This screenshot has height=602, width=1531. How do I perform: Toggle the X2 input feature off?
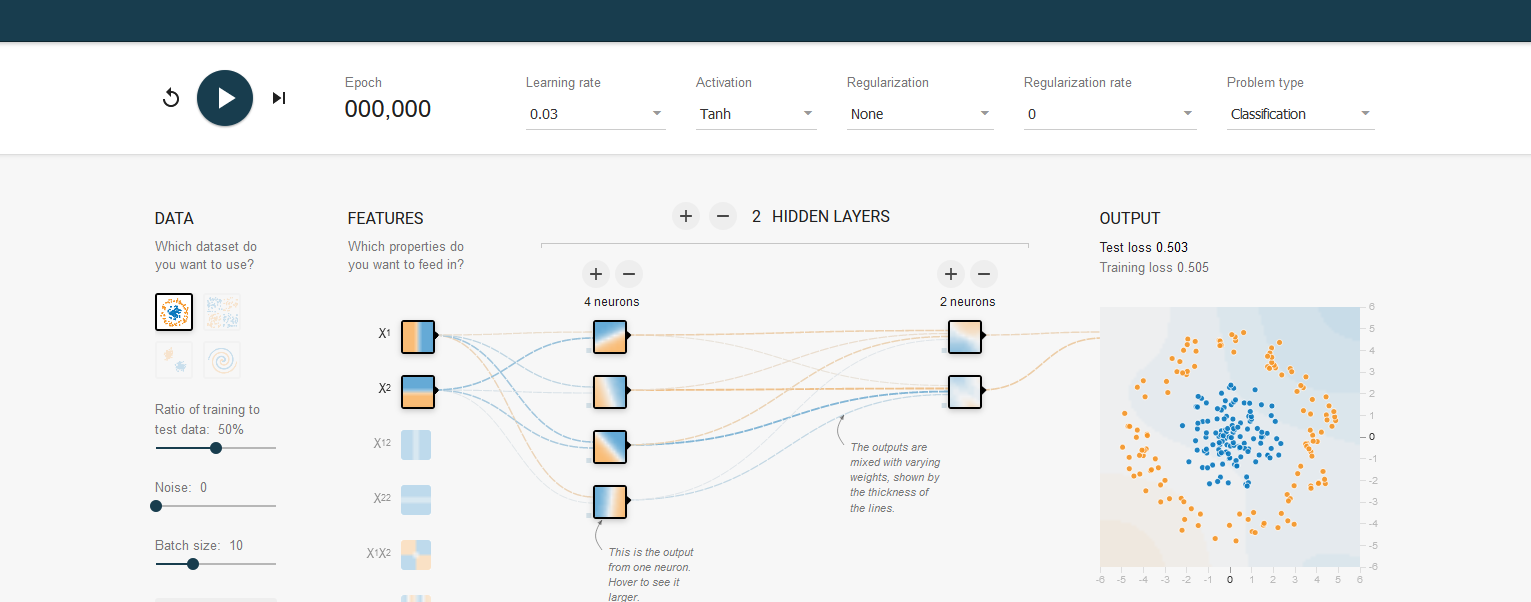[418, 392]
